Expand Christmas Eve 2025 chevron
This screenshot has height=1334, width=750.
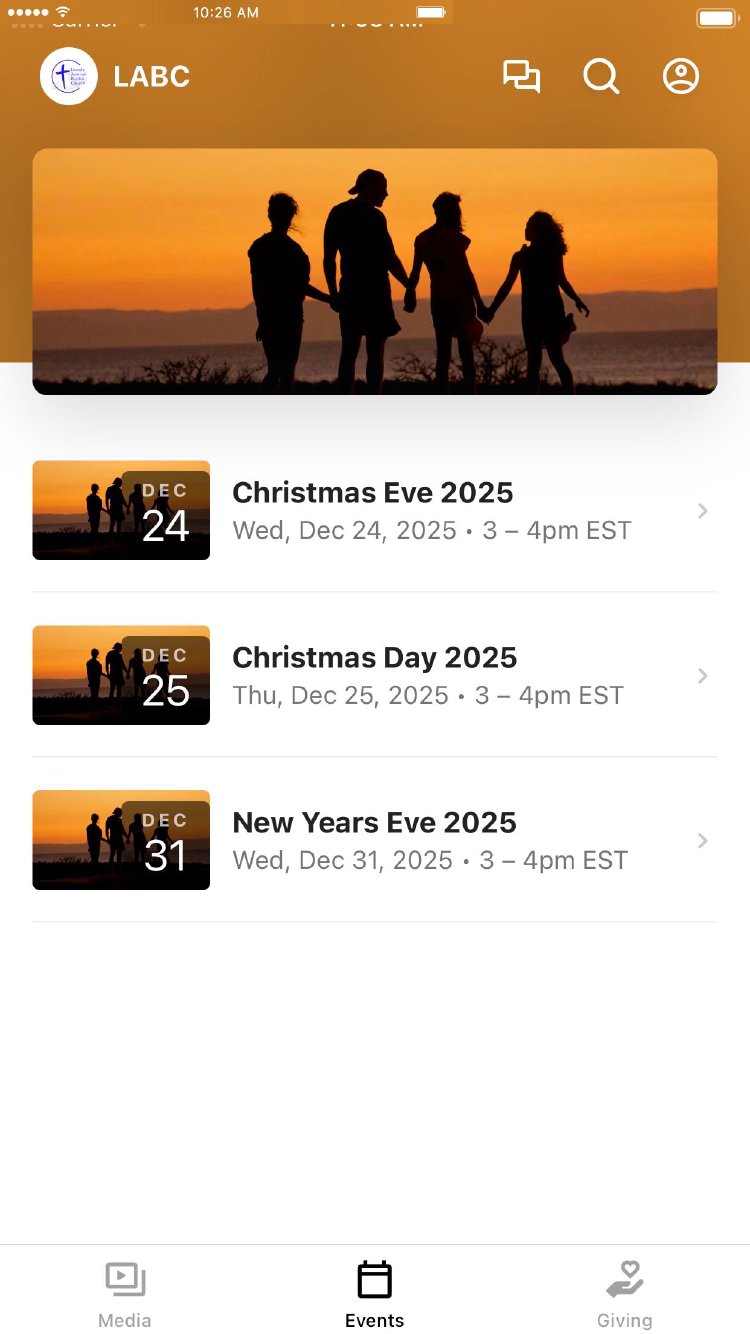click(x=703, y=511)
